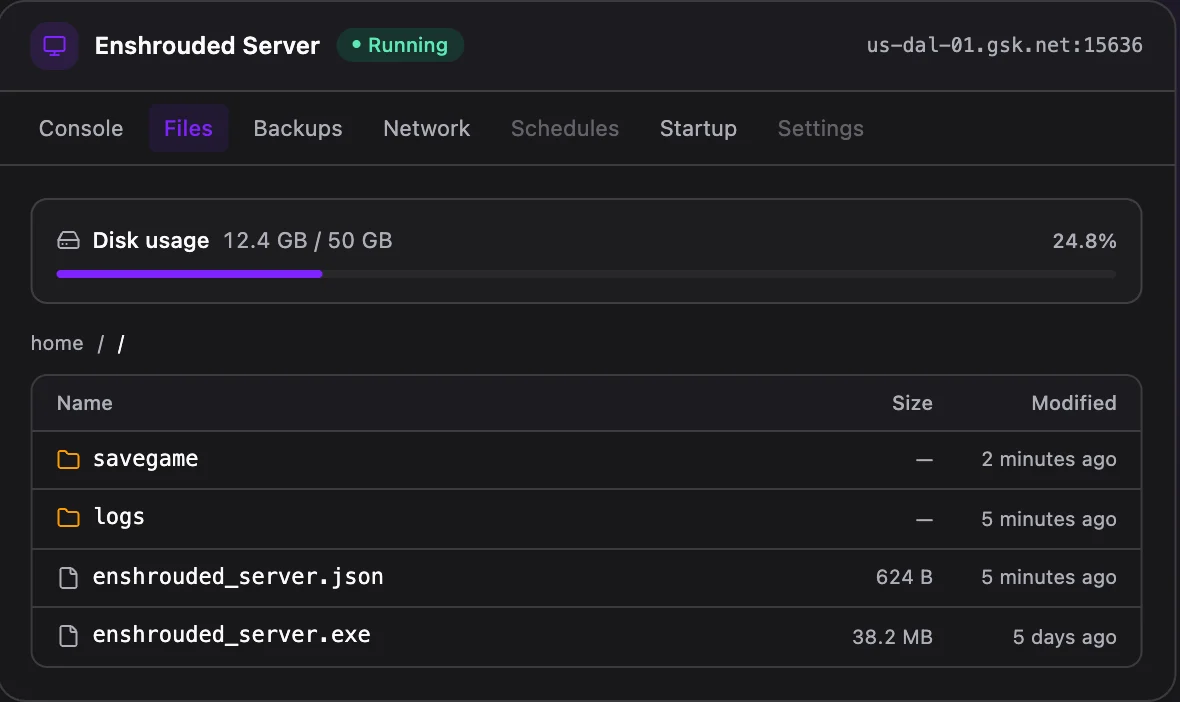This screenshot has width=1180, height=702.
Task: Click the 38.2 MB size cell
Action: tap(893, 637)
